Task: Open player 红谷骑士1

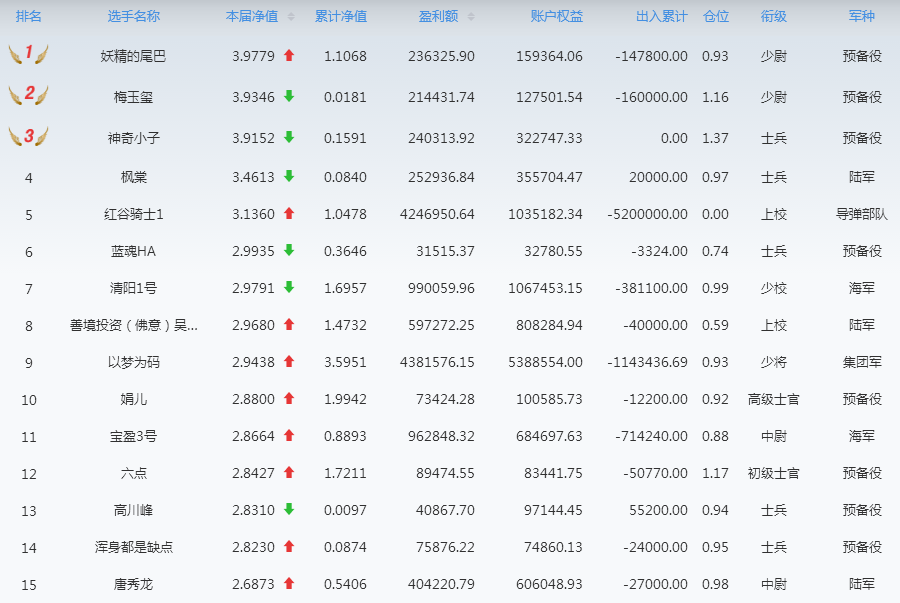Action: point(133,215)
